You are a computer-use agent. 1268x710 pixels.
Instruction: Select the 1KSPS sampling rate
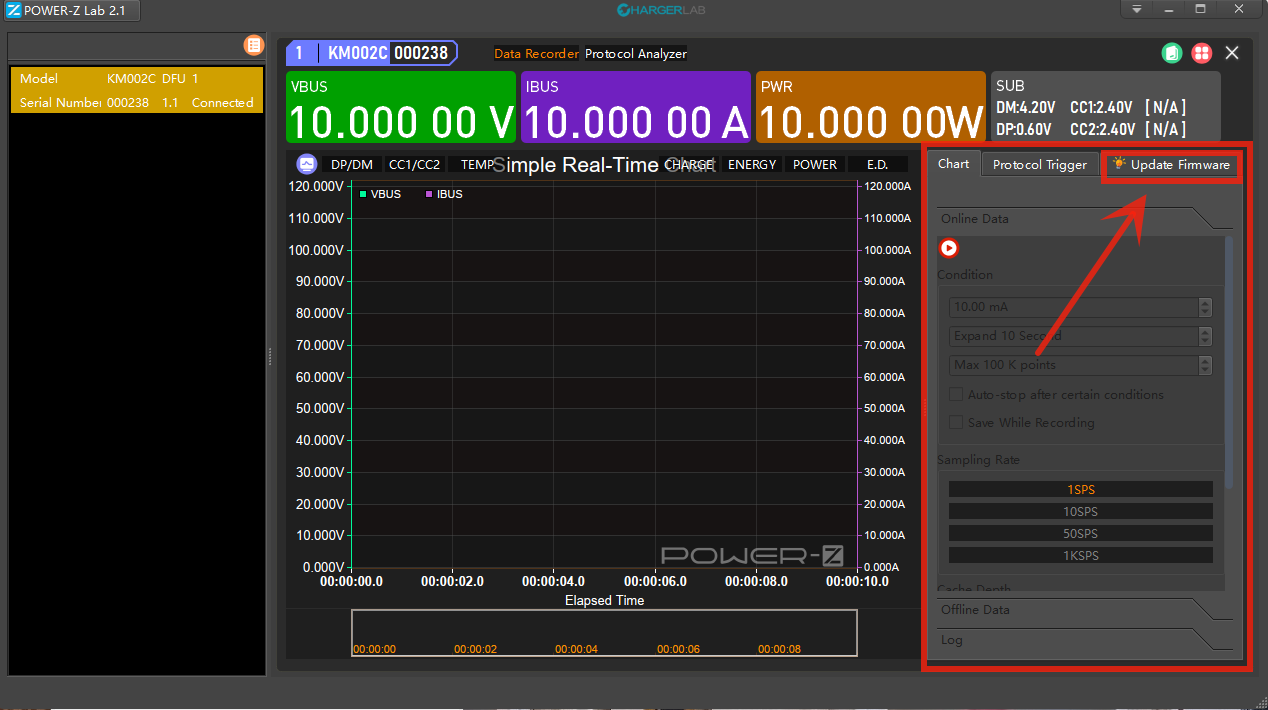click(x=1080, y=555)
